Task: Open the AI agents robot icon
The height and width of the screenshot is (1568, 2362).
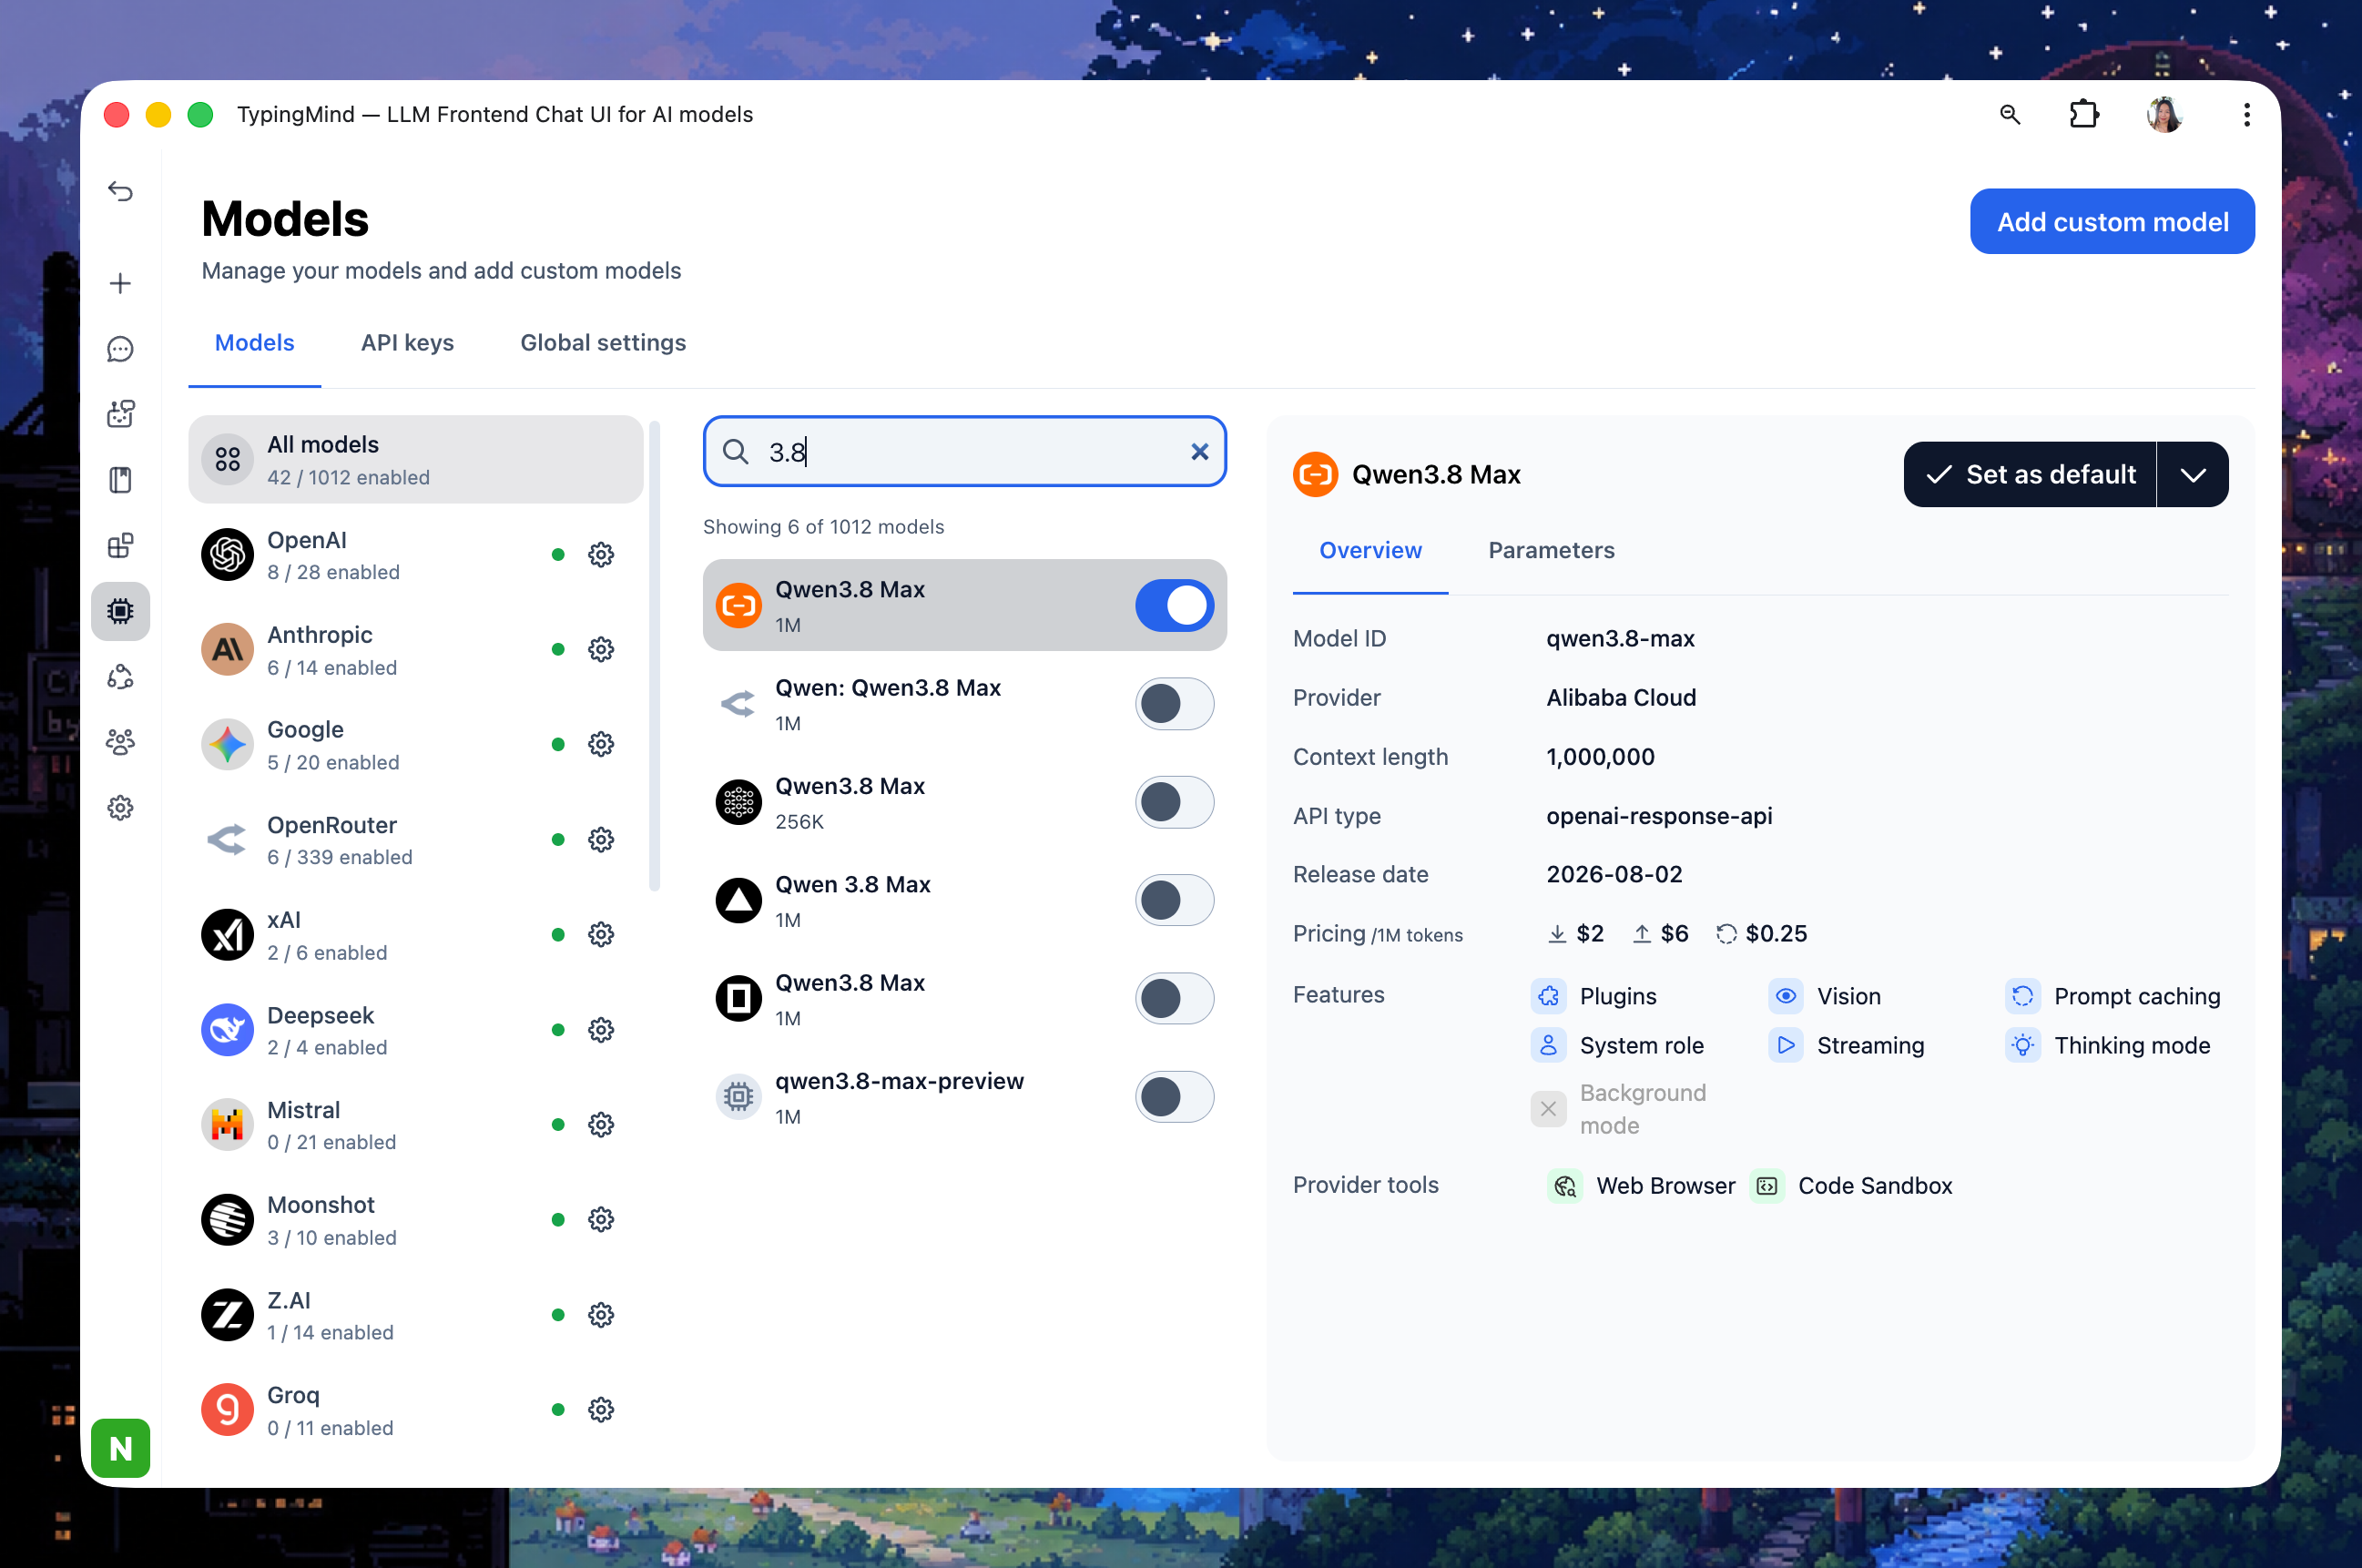Action: pyautogui.click(x=120, y=414)
